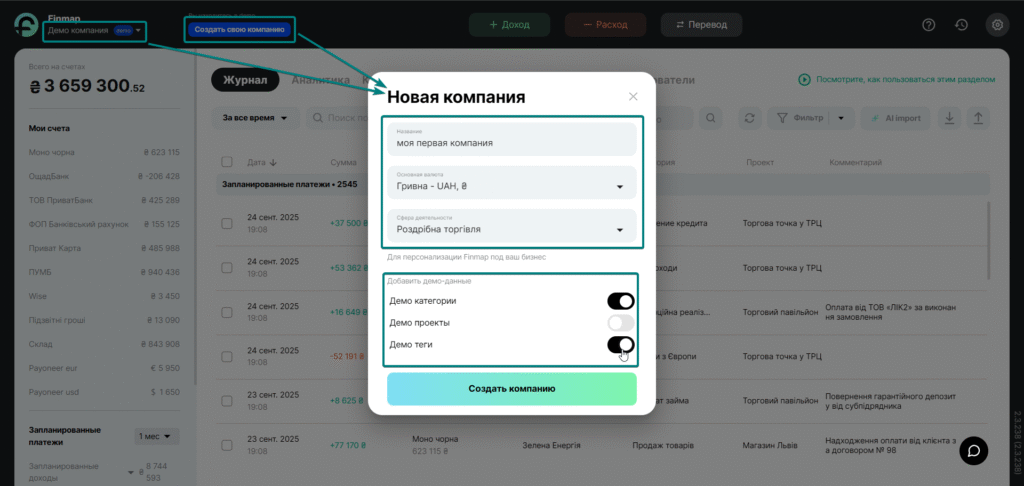Open the history clock icon
Viewport: 1024px width, 486px height.
click(961, 24)
